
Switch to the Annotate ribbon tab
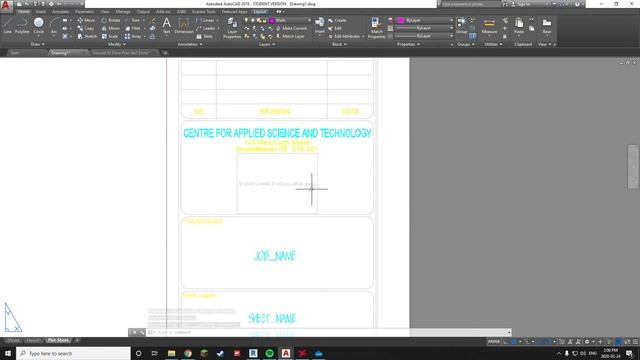point(60,12)
